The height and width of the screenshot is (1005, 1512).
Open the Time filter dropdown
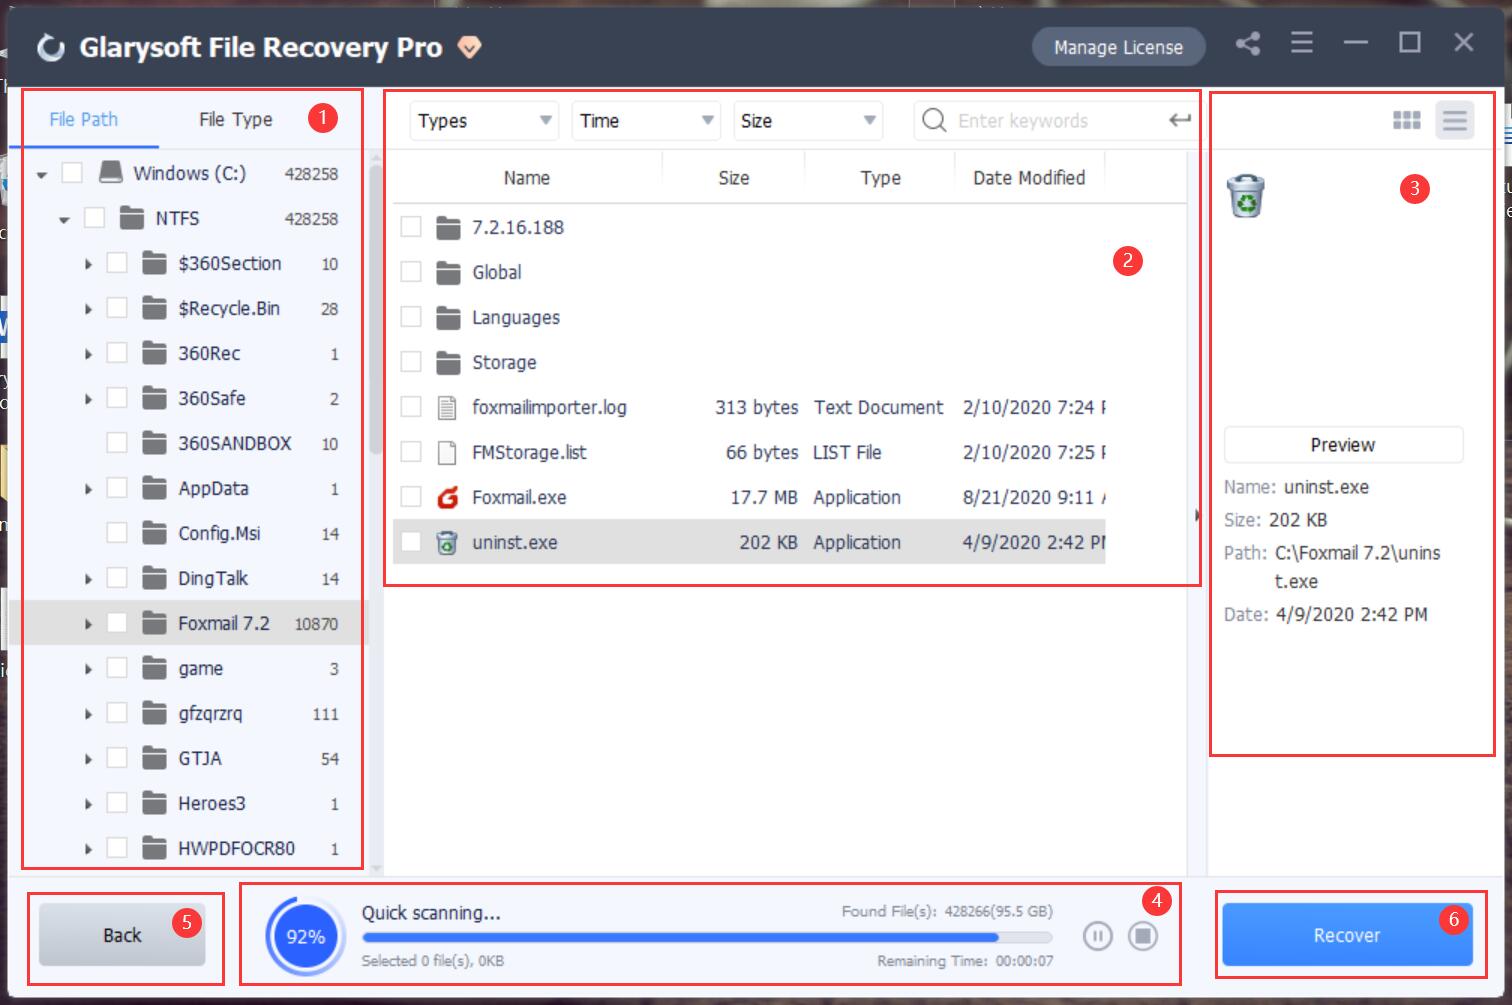tap(645, 120)
